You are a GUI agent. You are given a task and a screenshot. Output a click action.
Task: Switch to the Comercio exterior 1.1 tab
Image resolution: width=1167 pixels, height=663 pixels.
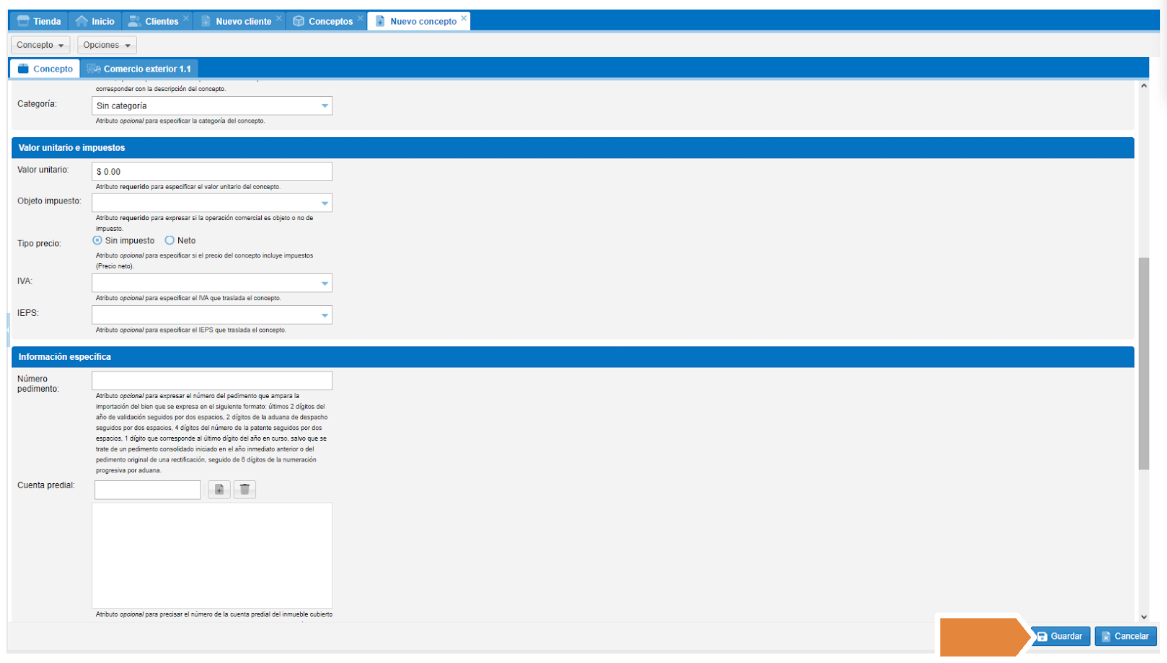(x=140, y=69)
